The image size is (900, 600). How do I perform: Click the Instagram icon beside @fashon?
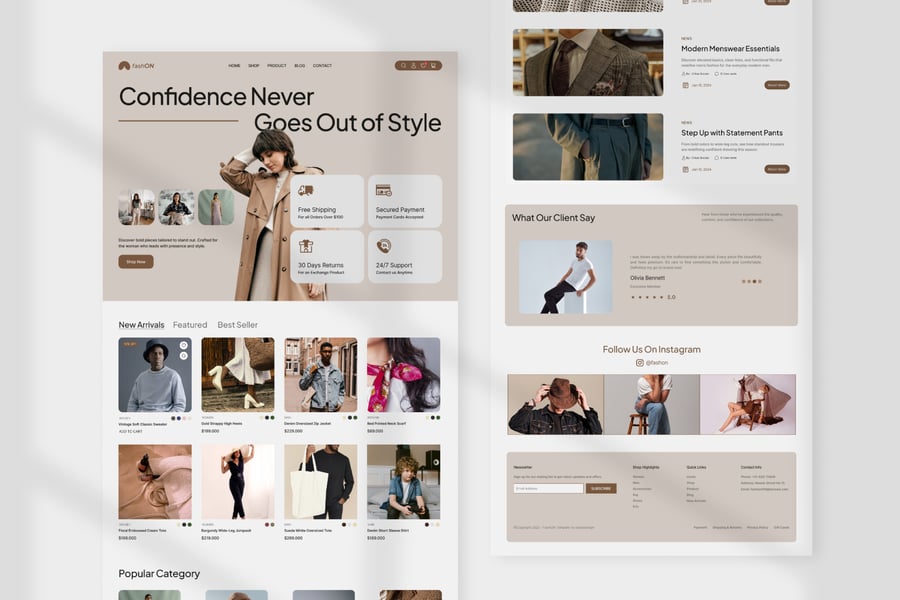640,363
